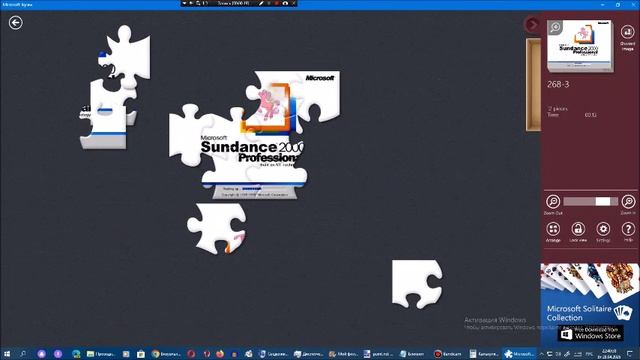The image size is (640, 360).
Task: Click the zoom level slider bar
Action: pos(591,201)
